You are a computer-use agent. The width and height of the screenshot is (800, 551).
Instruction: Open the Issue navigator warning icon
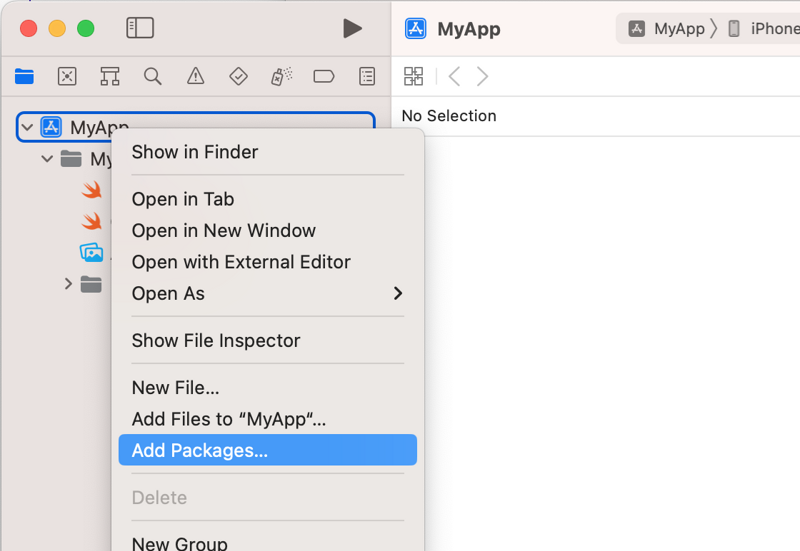pyautogui.click(x=195, y=77)
